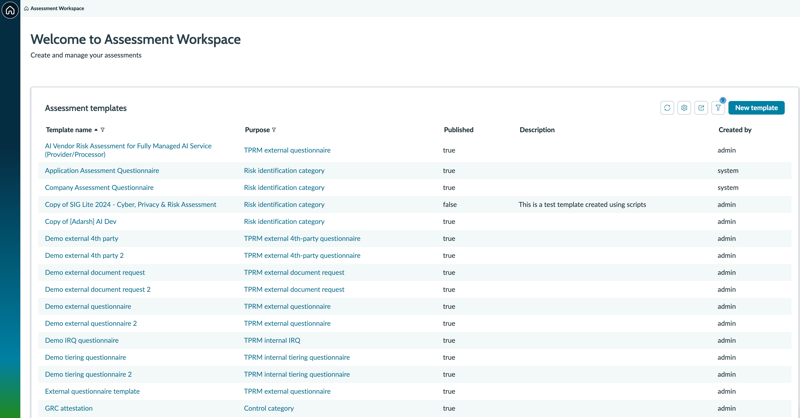Click 'admin' in the GRC attestation row
Image resolution: width=800 pixels, height=418 pixels.
tap(727, 408)
